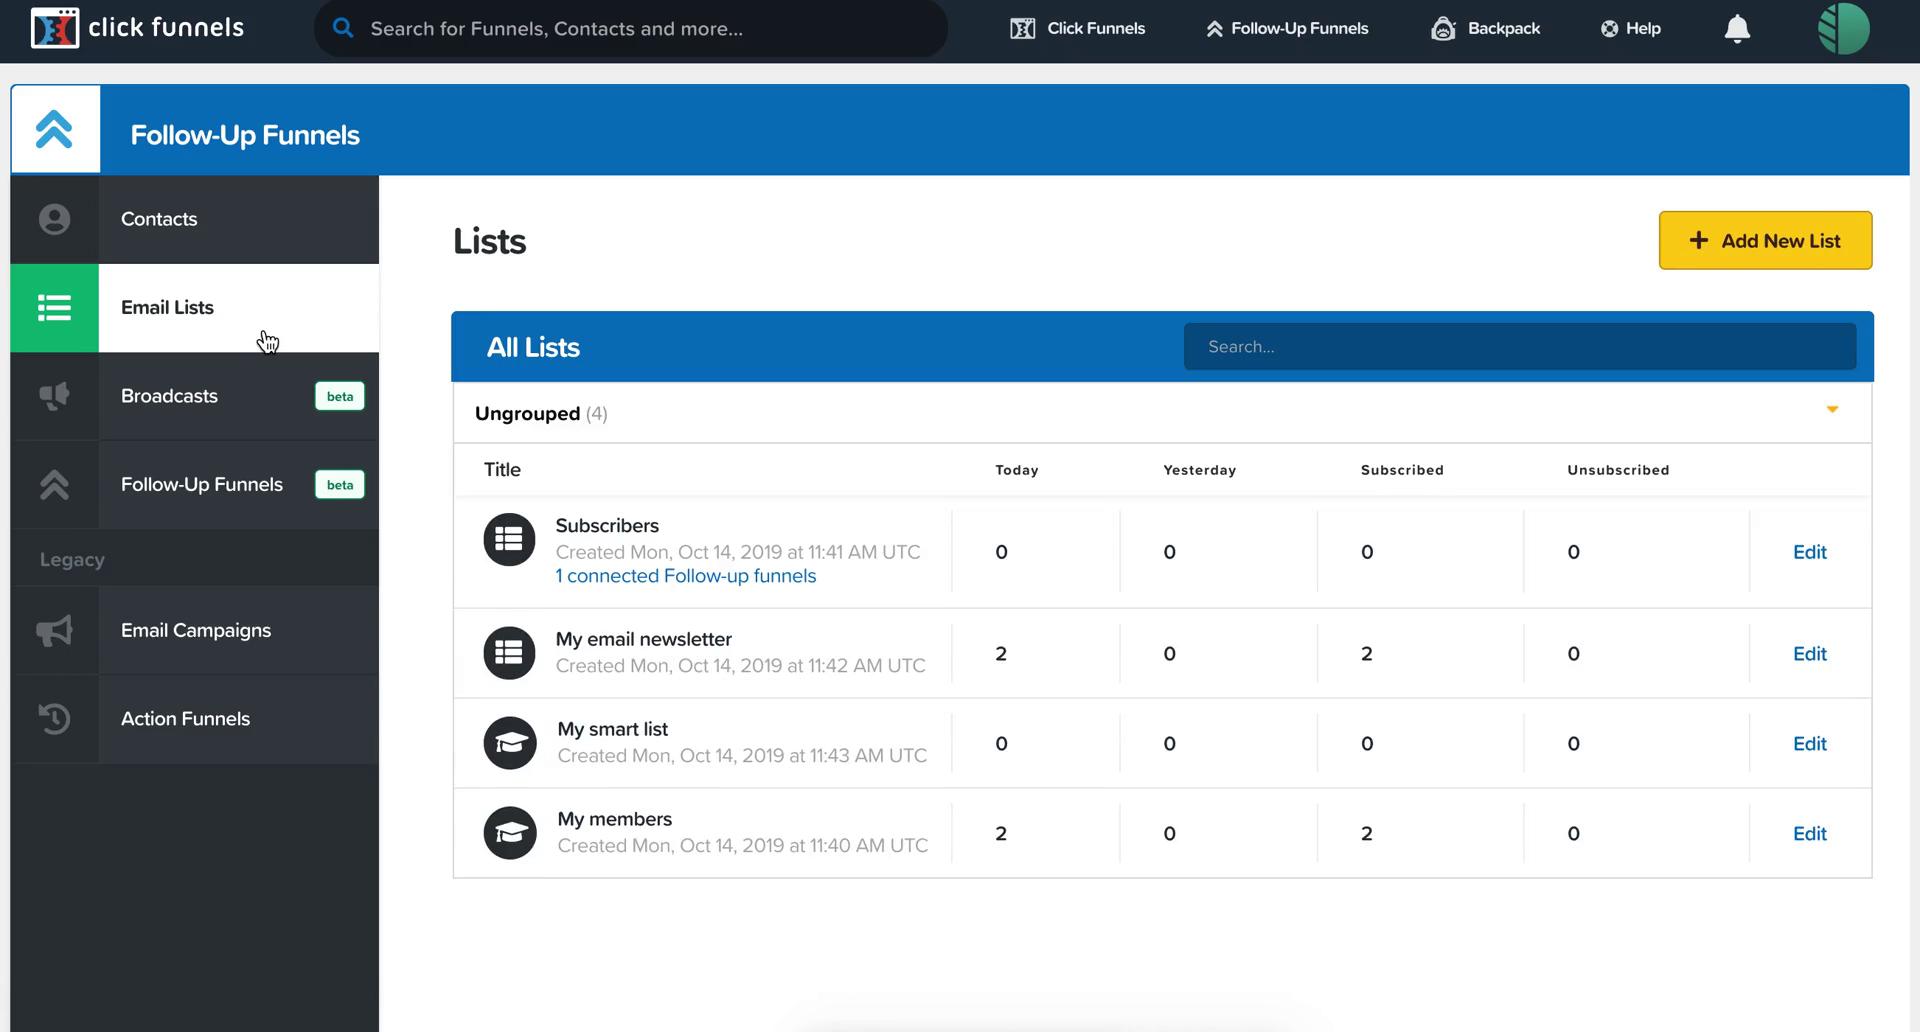This screenshot has width=1920, height=1032.
Task: Click the Click Funnels top nav label
Action: [x=1096, y=28]
